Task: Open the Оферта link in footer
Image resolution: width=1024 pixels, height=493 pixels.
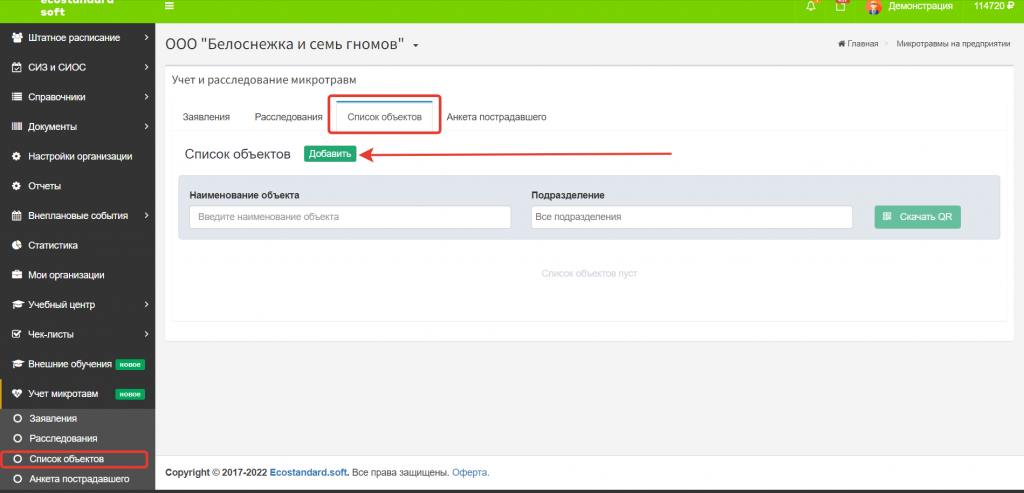Action: tap(470, 472)
